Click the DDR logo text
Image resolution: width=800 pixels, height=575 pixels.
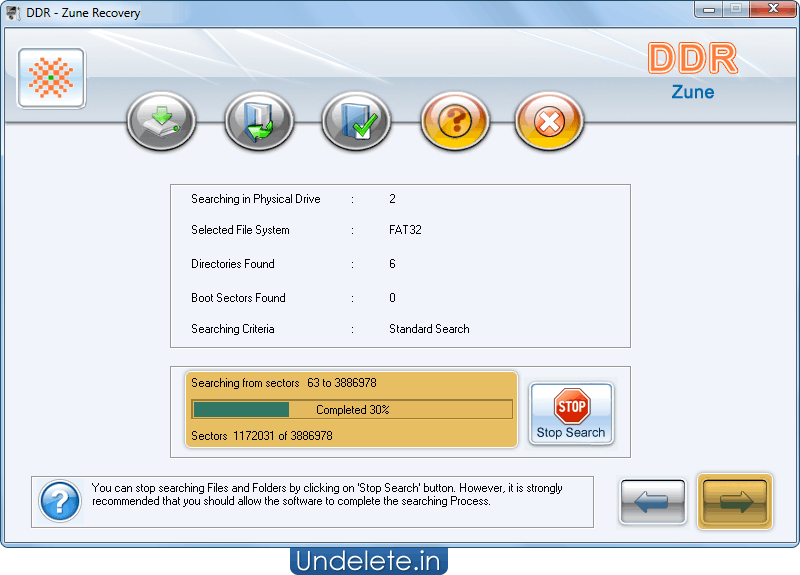(692, 59)
